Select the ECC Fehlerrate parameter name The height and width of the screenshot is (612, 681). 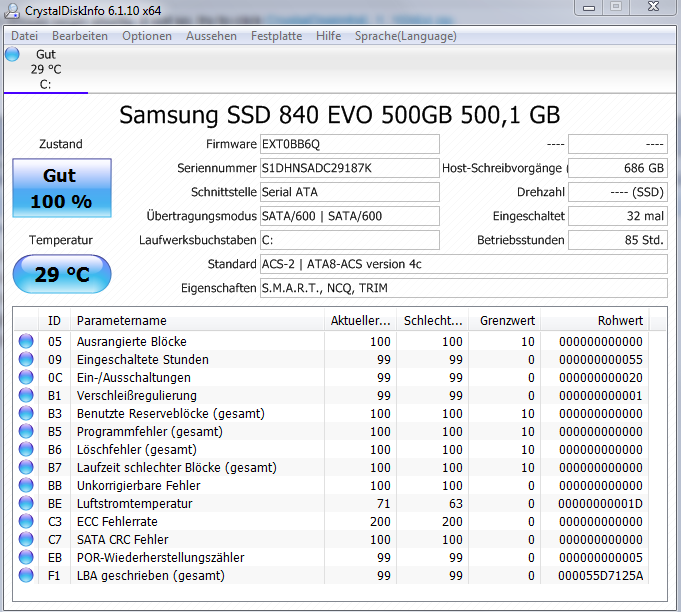(117, 522)
